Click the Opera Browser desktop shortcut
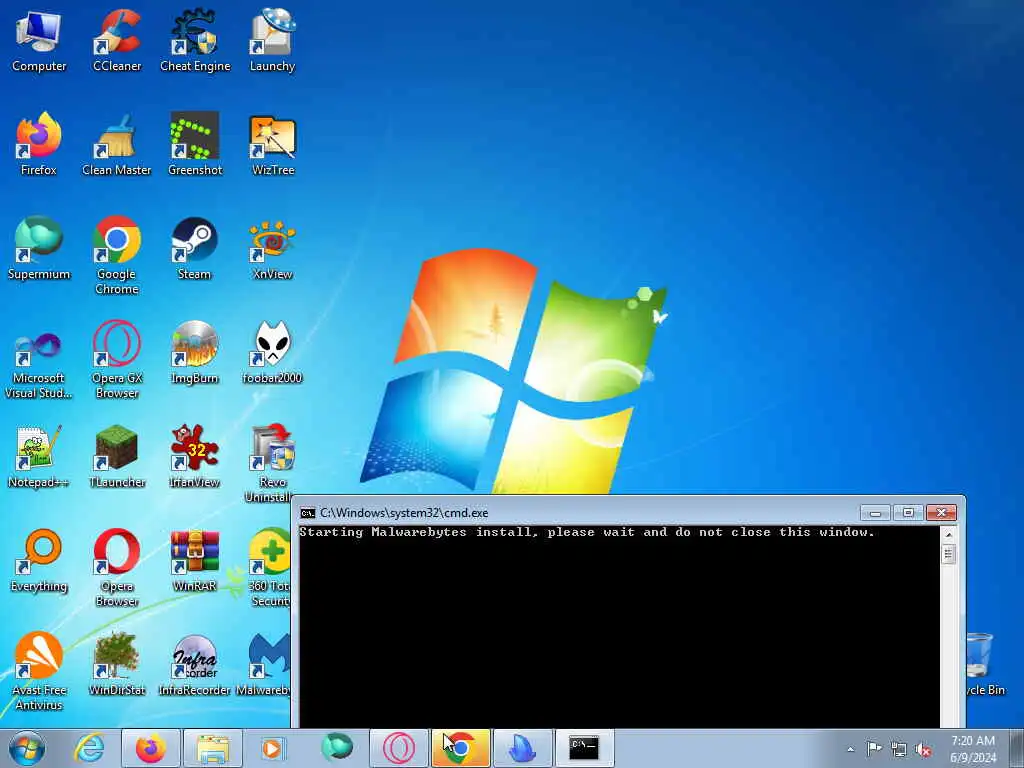 (x=117, y=567)
